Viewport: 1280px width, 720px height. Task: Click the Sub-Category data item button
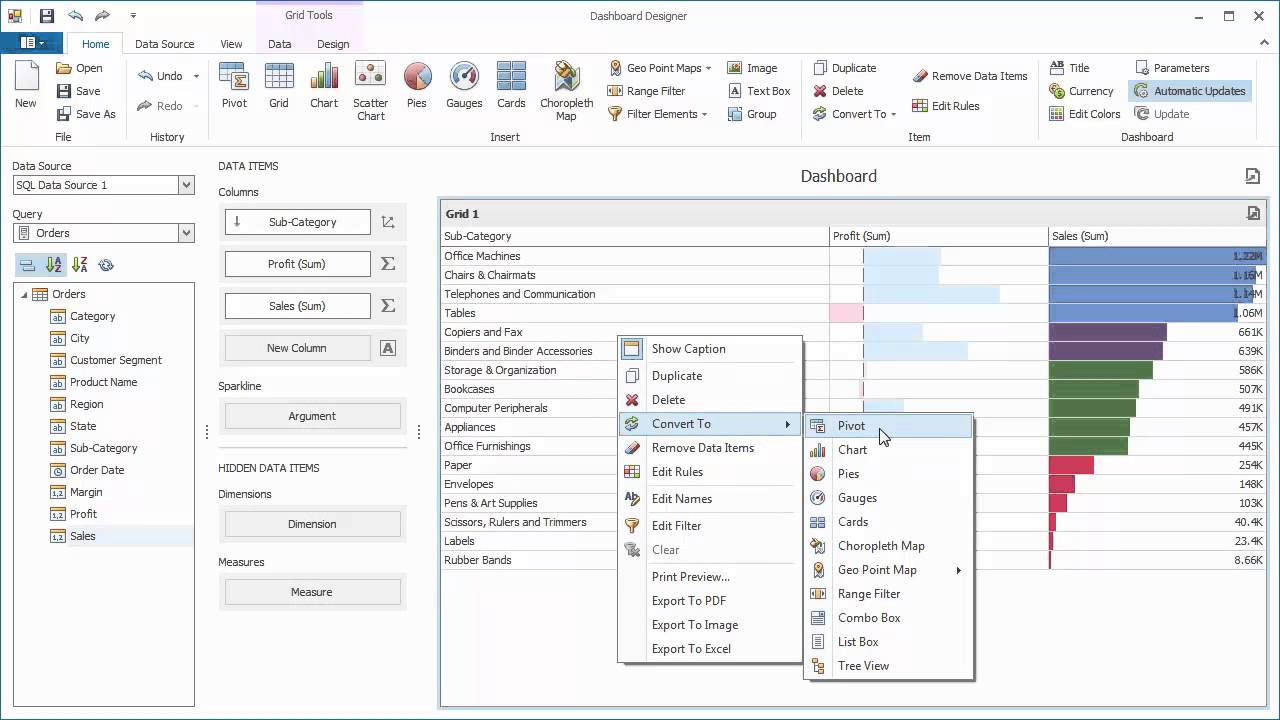click(297, 222)
